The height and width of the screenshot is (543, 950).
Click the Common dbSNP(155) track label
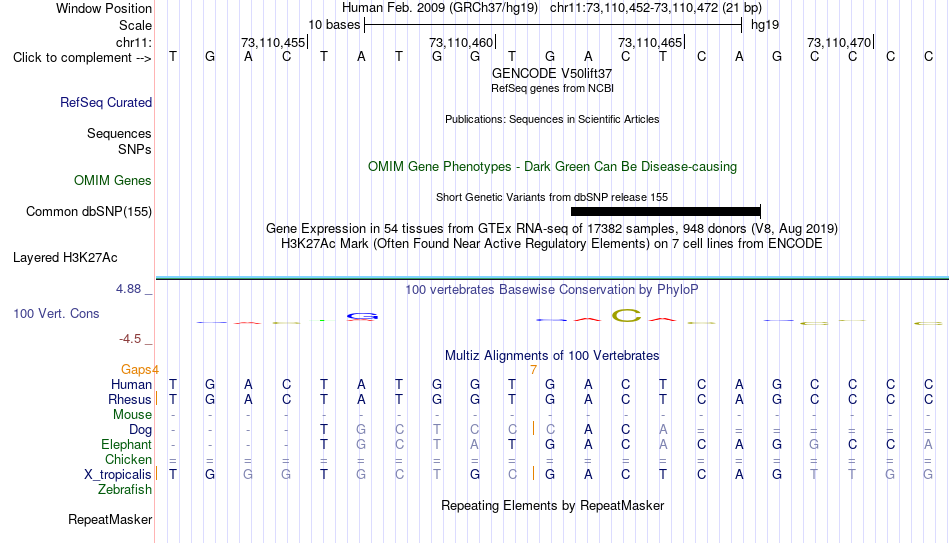click(x=88, y=212)
